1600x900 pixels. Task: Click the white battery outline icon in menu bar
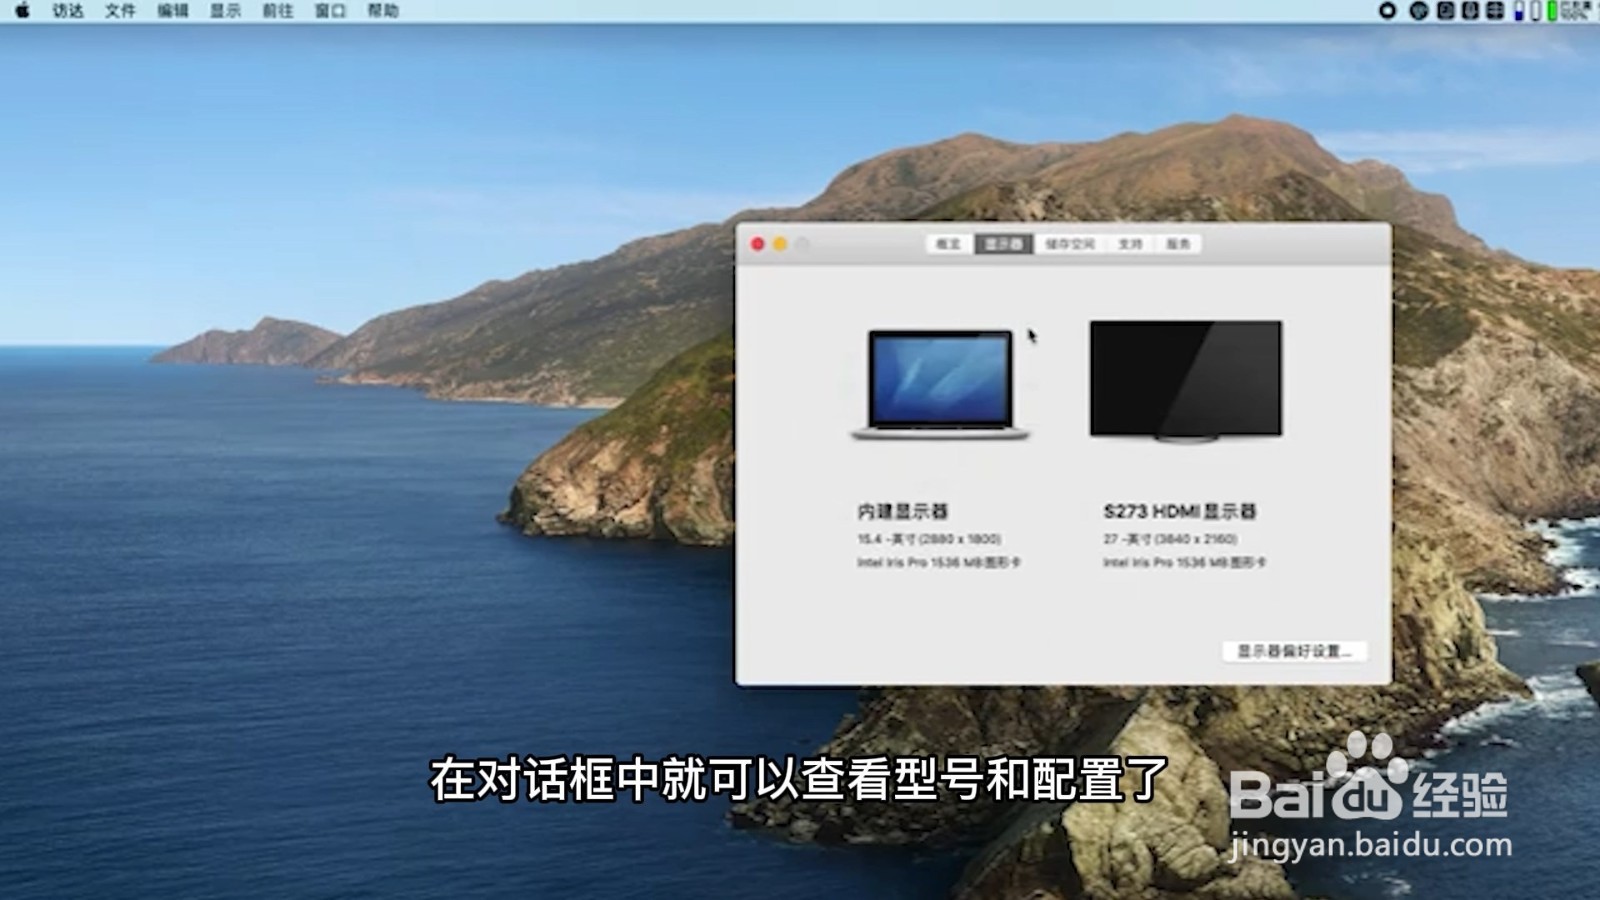1535,12
